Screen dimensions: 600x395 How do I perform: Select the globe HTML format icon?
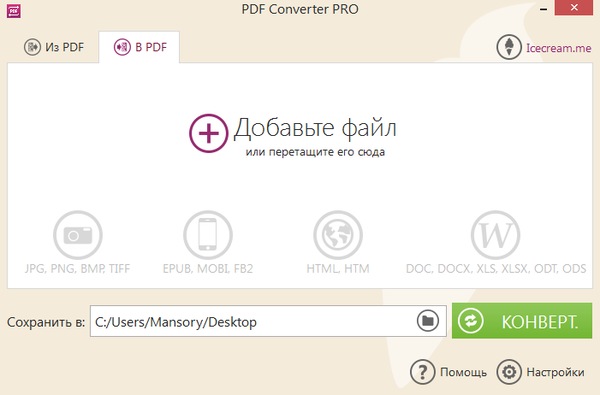click(338, 235)
